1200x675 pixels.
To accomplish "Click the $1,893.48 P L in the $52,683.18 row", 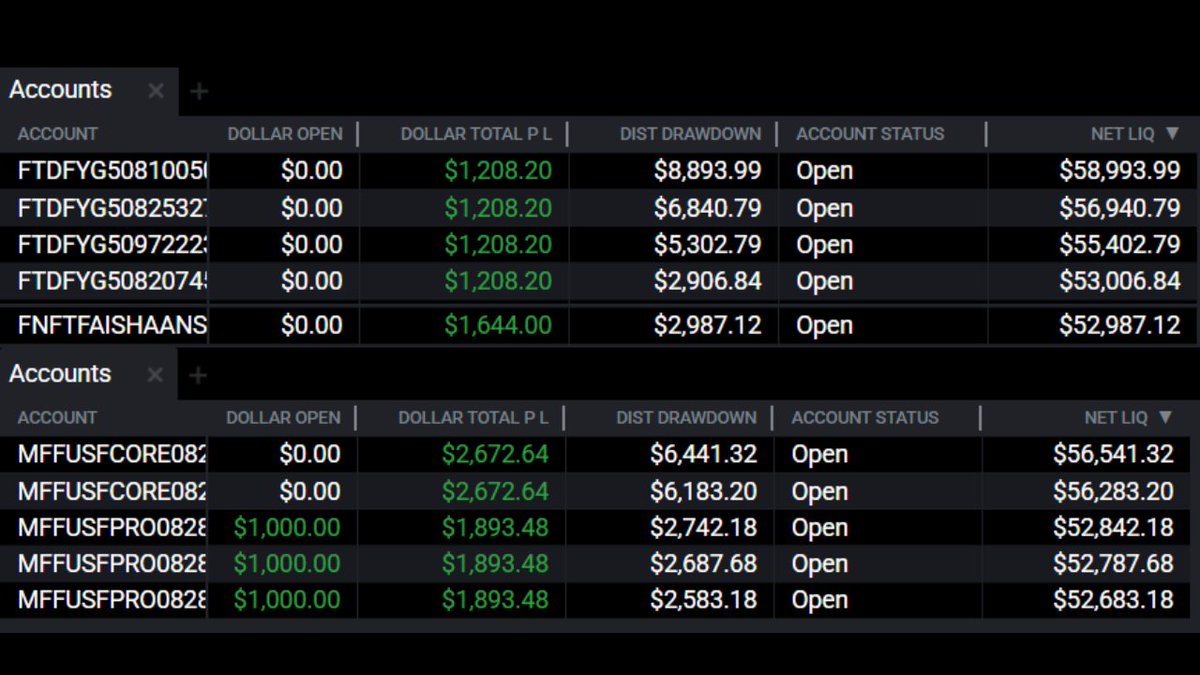I will click(x=495, y=601).
